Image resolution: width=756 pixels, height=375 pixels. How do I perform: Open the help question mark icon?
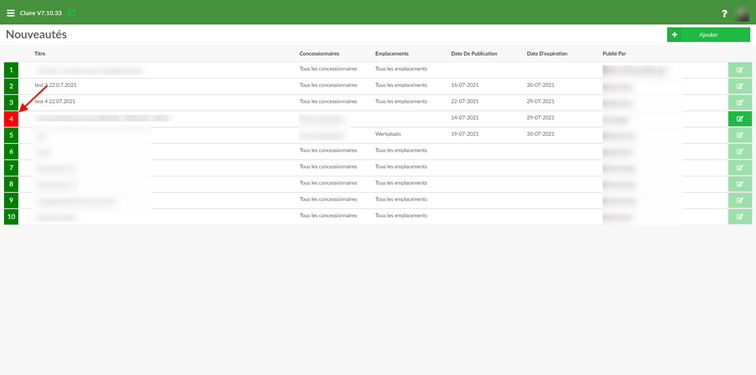coord(724,14)
